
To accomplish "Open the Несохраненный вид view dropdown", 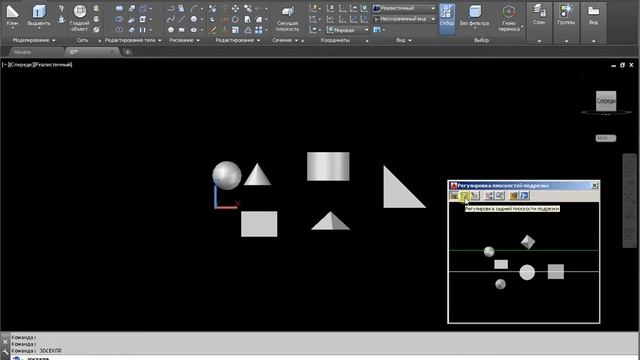I will (404, 19).
